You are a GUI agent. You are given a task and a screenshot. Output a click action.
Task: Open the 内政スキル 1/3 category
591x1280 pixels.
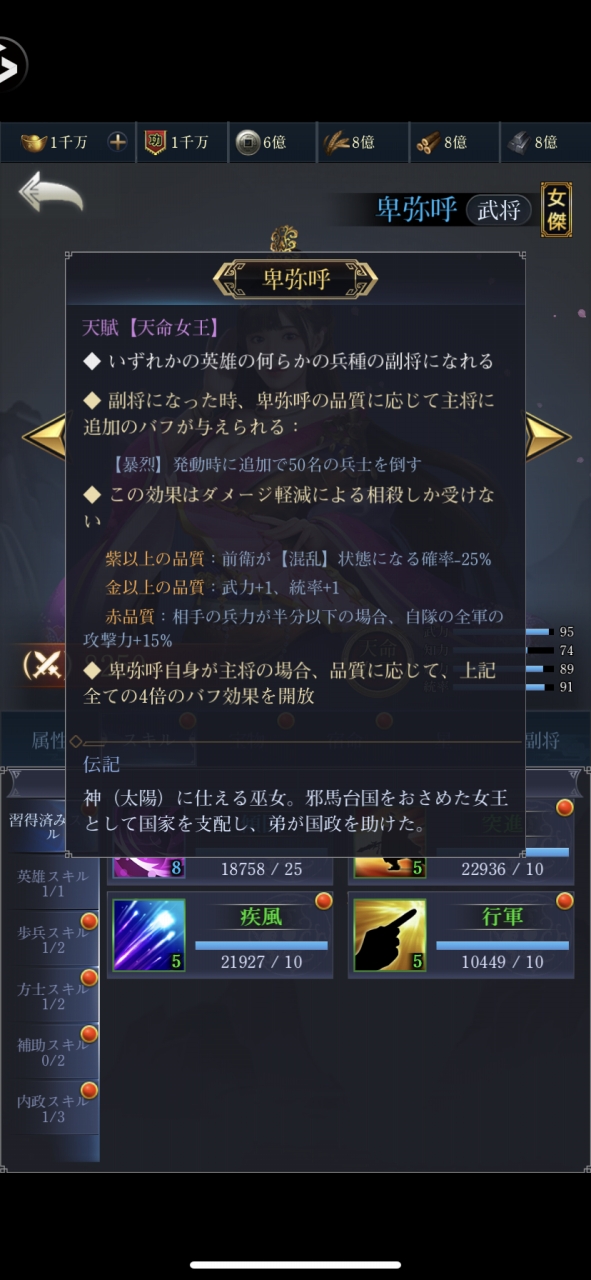(x=53, y=1108)
